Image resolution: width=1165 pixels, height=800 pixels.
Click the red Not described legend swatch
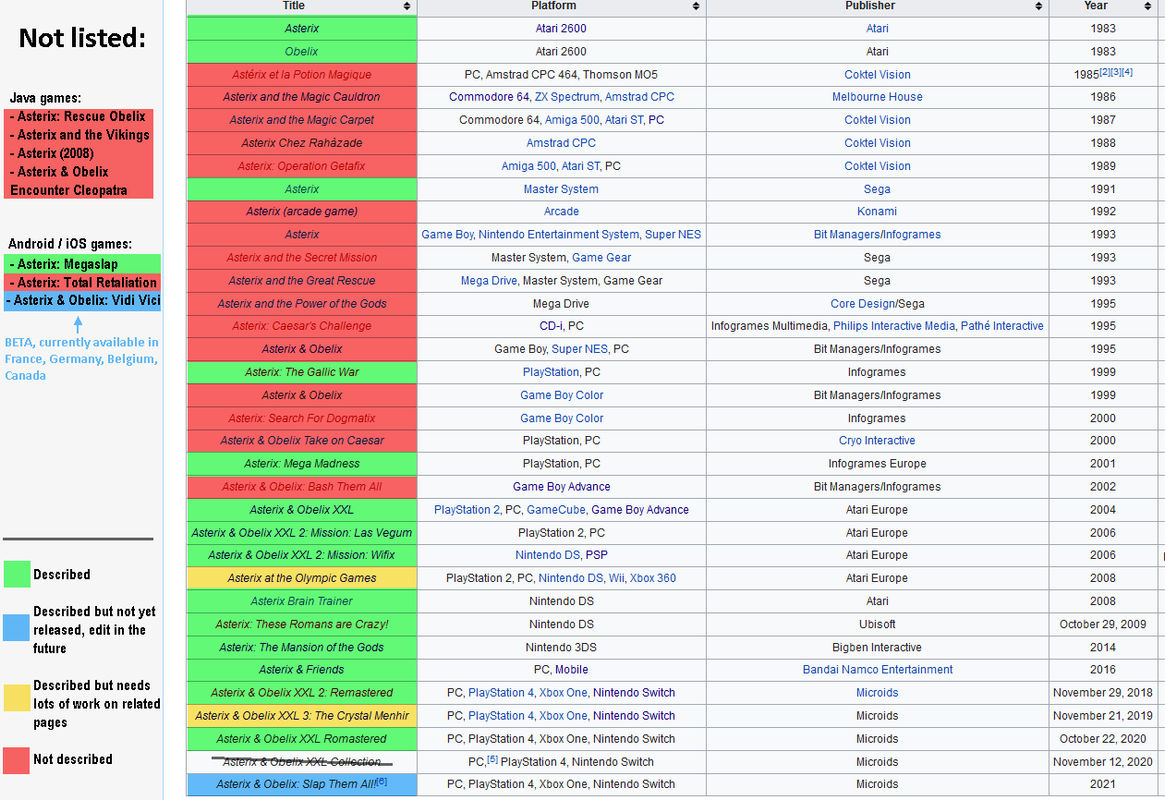[x=16, y=761]
